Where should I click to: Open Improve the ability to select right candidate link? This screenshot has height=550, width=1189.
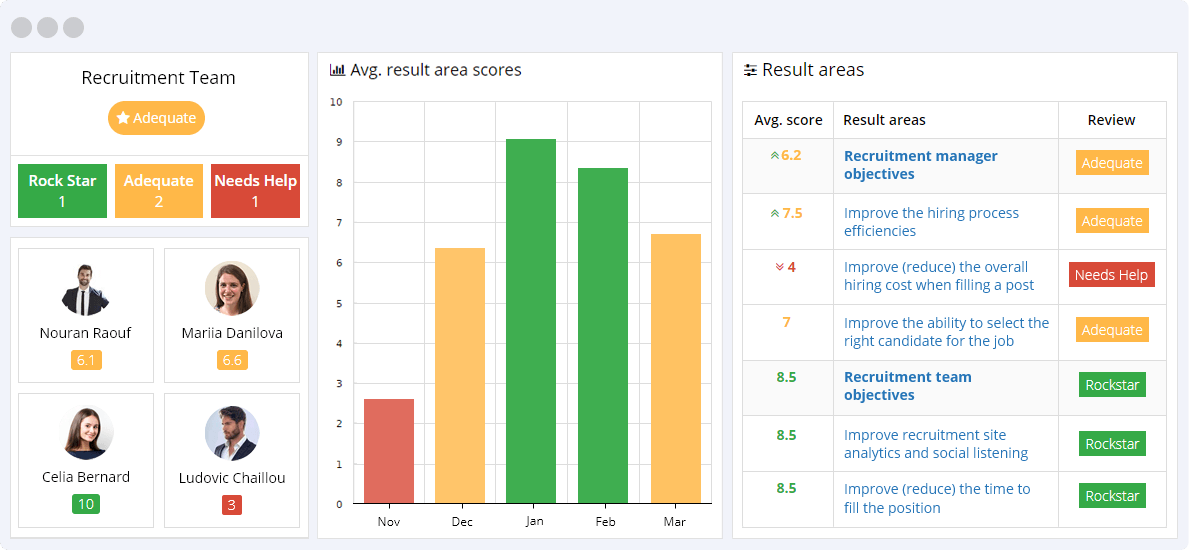pos(946,332)
